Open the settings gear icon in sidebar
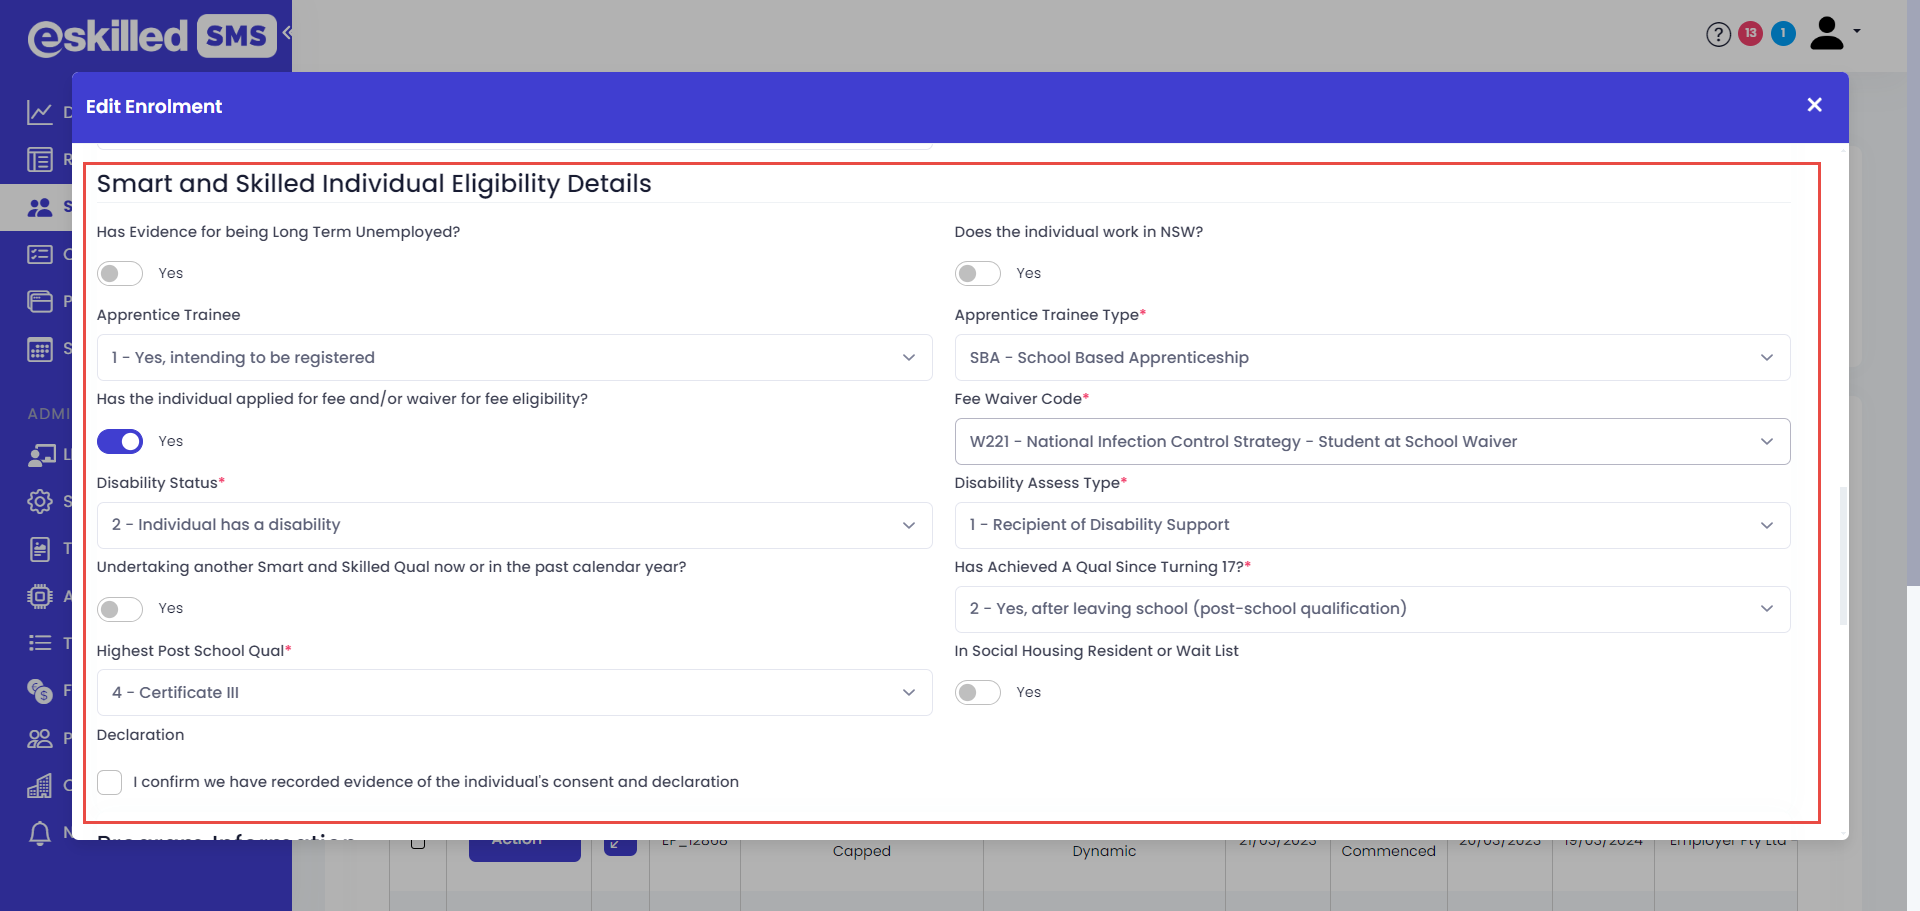This screenshot has width=1920, height=911. pyautogui.click(x=40, y=501)
